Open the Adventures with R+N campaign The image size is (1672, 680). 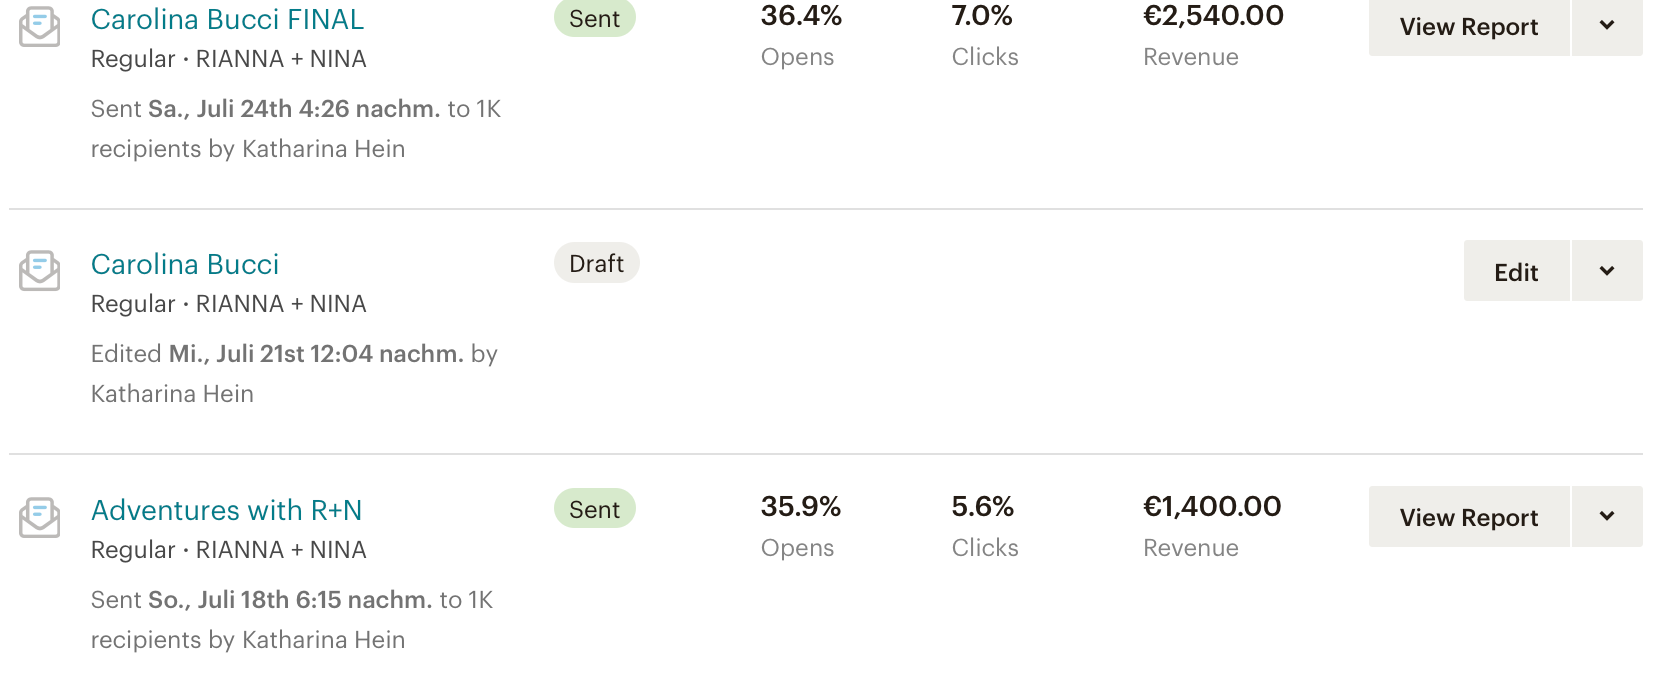point(226,510)
